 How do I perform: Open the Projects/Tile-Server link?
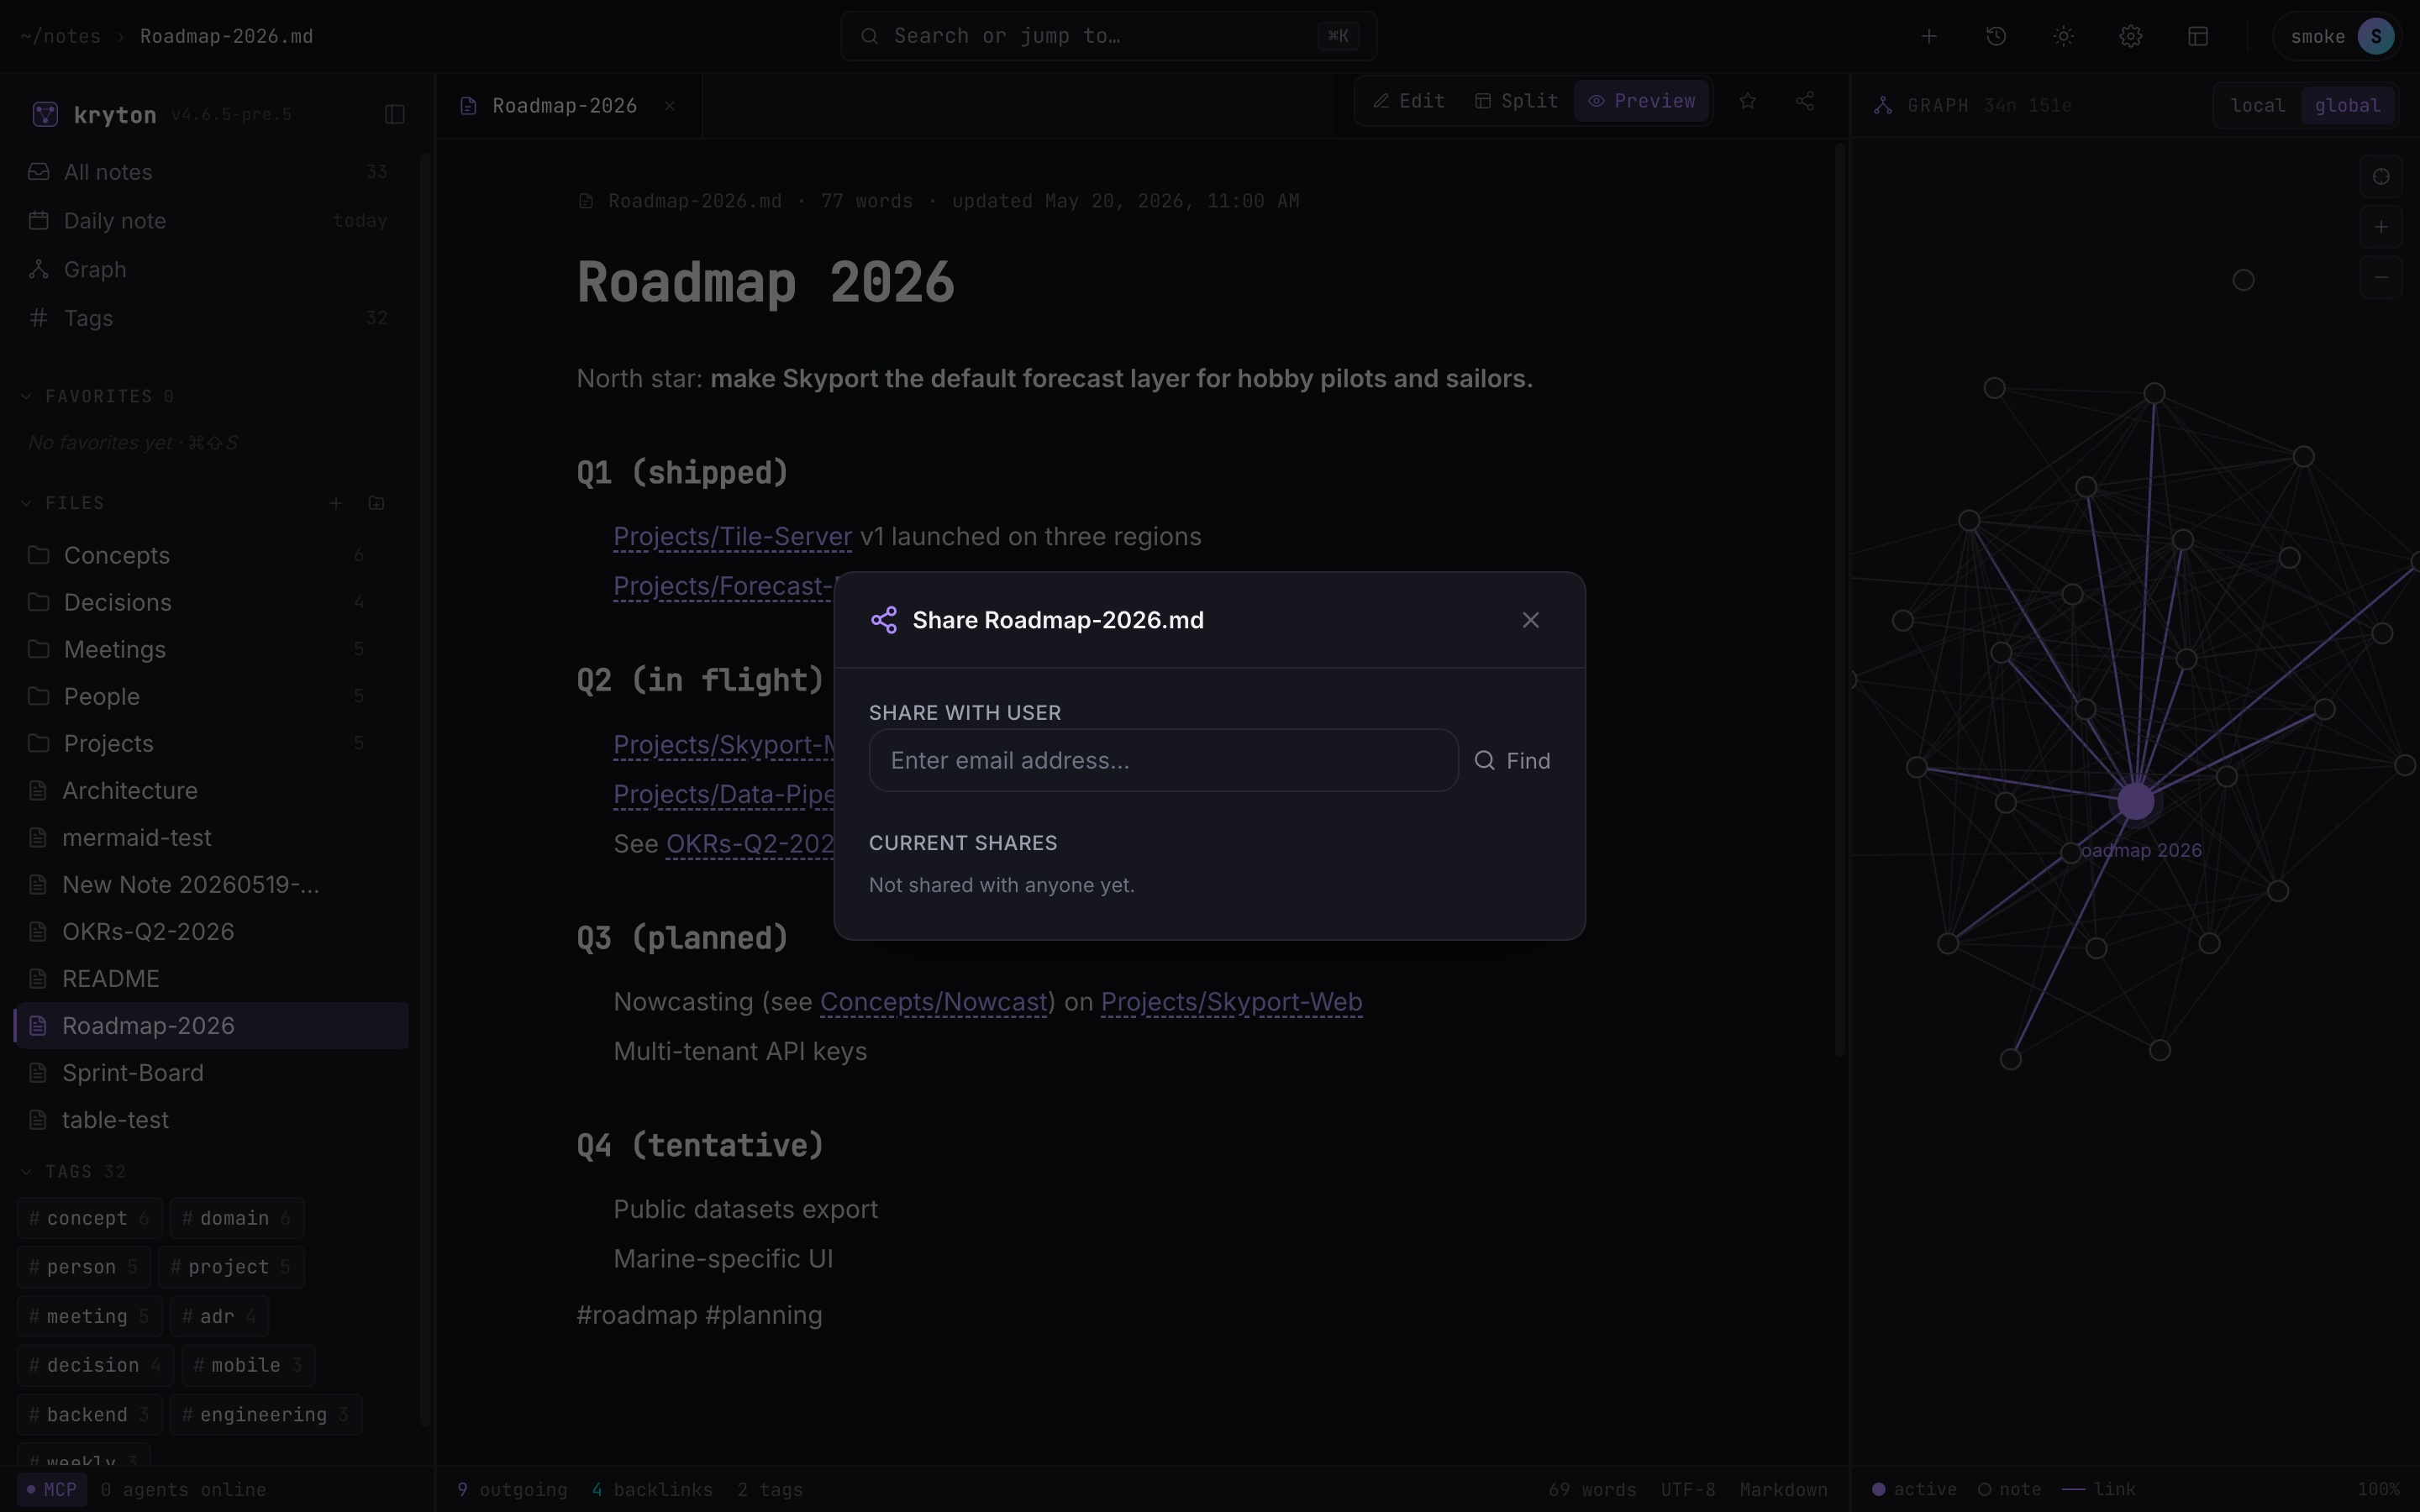coord(732,537)
